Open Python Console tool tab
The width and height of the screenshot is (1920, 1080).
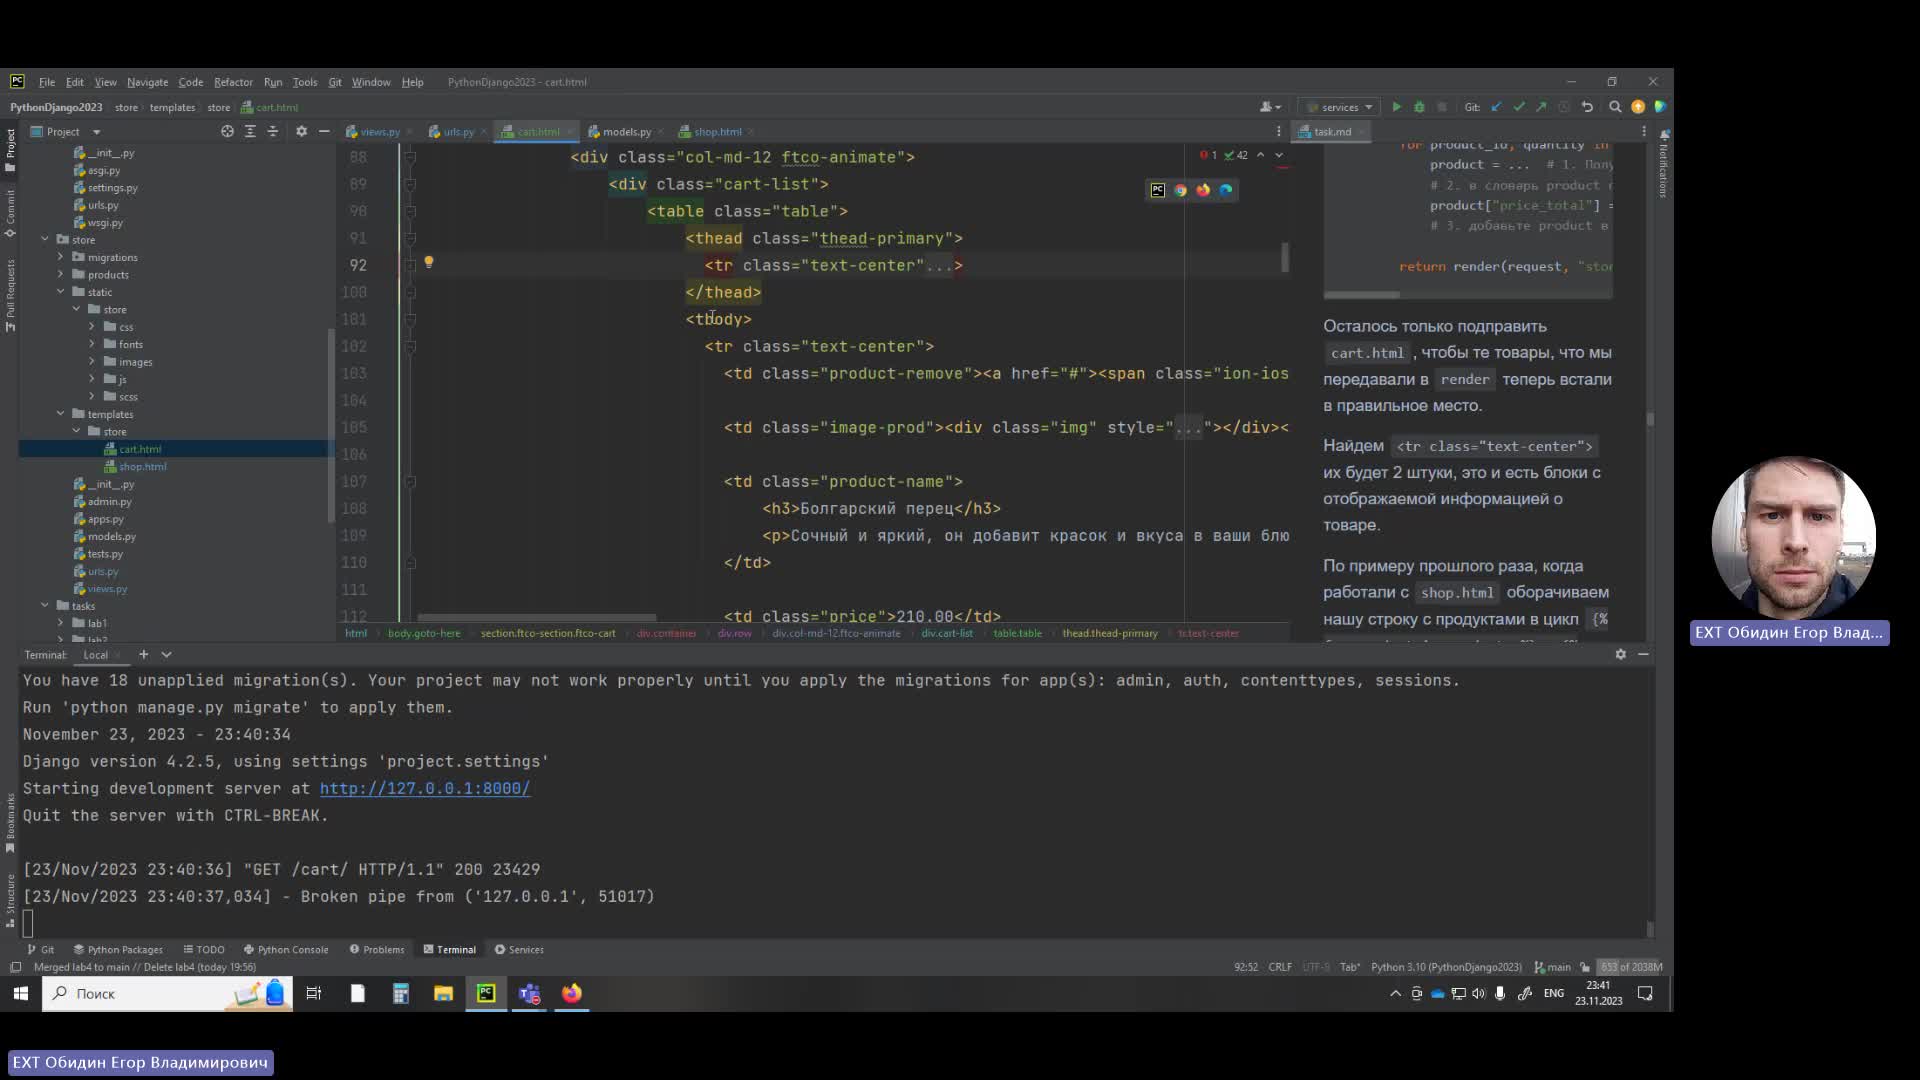pyautogui.click(x=286, y=949)
